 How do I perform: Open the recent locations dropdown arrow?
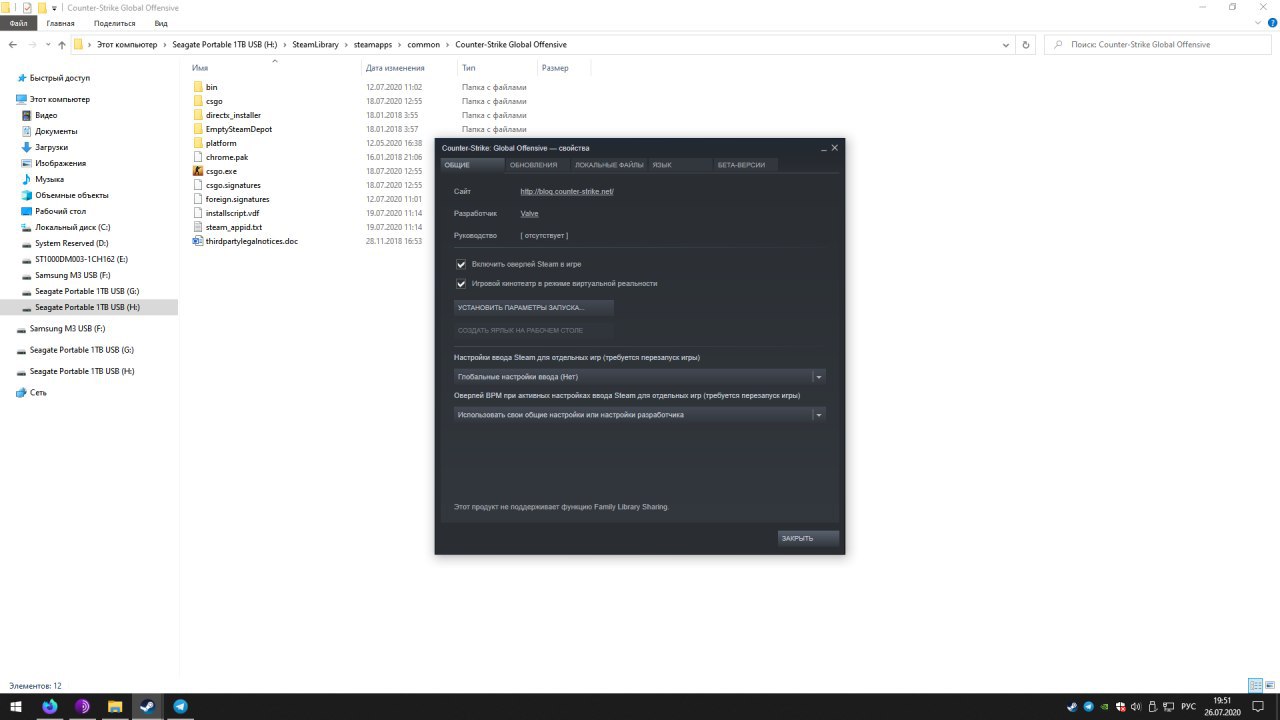tap(48, 45)
